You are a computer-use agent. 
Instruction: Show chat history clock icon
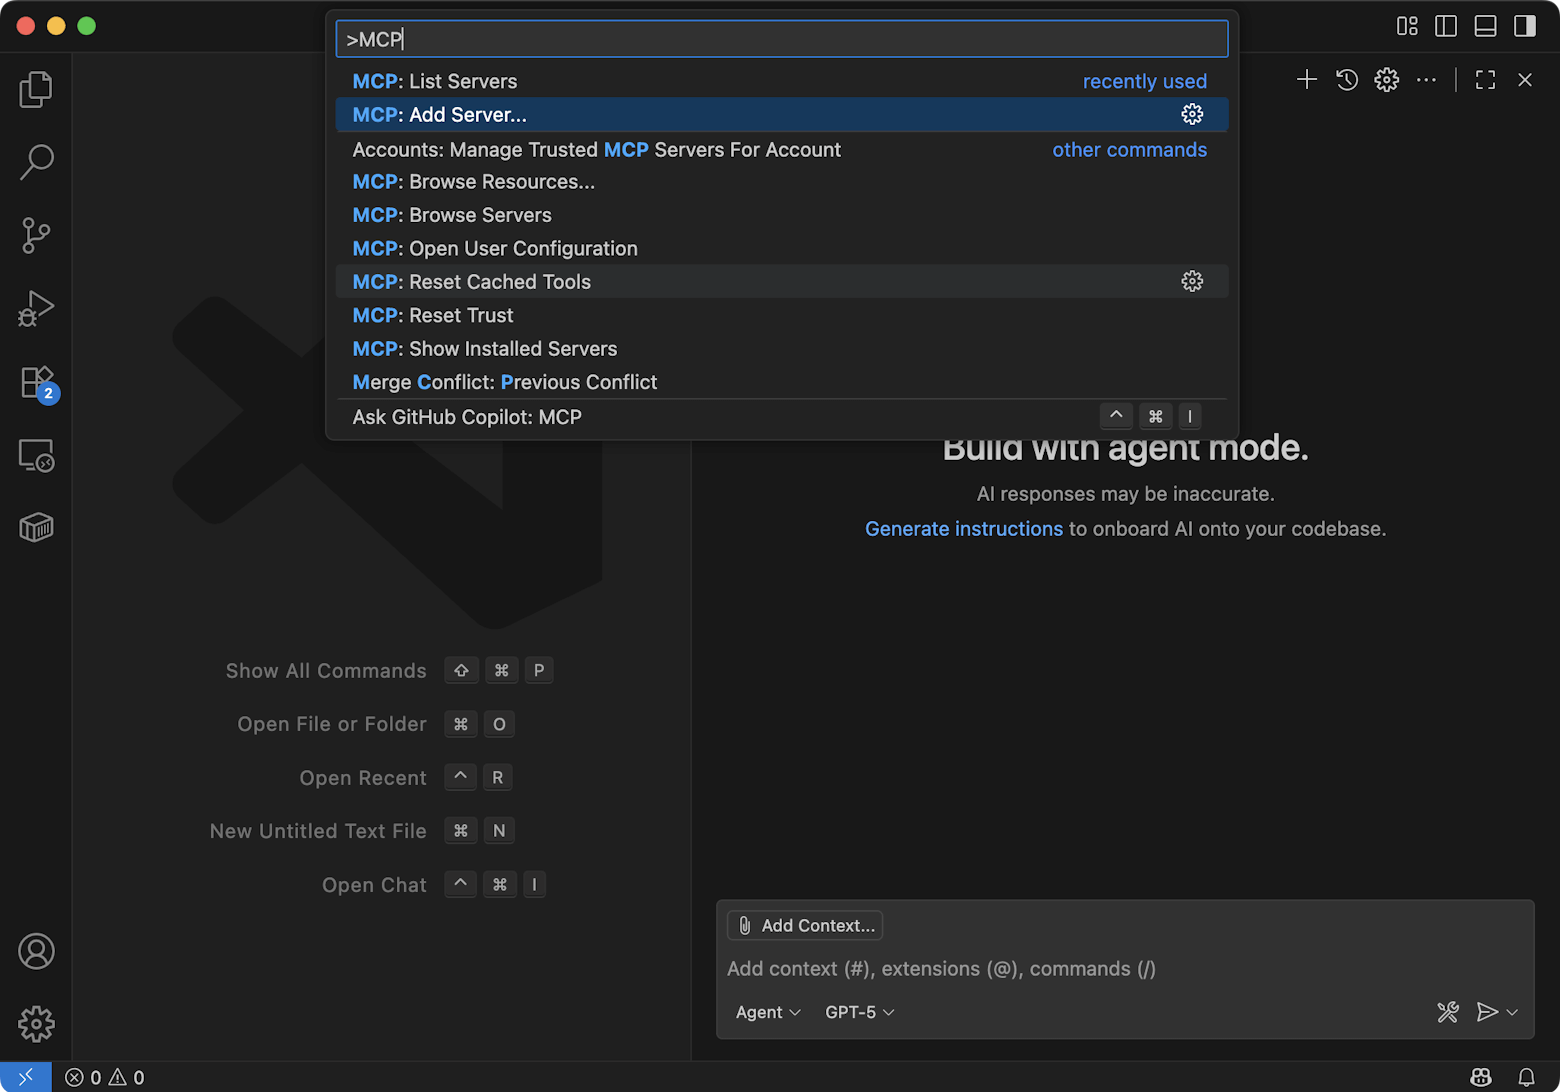1346,80
